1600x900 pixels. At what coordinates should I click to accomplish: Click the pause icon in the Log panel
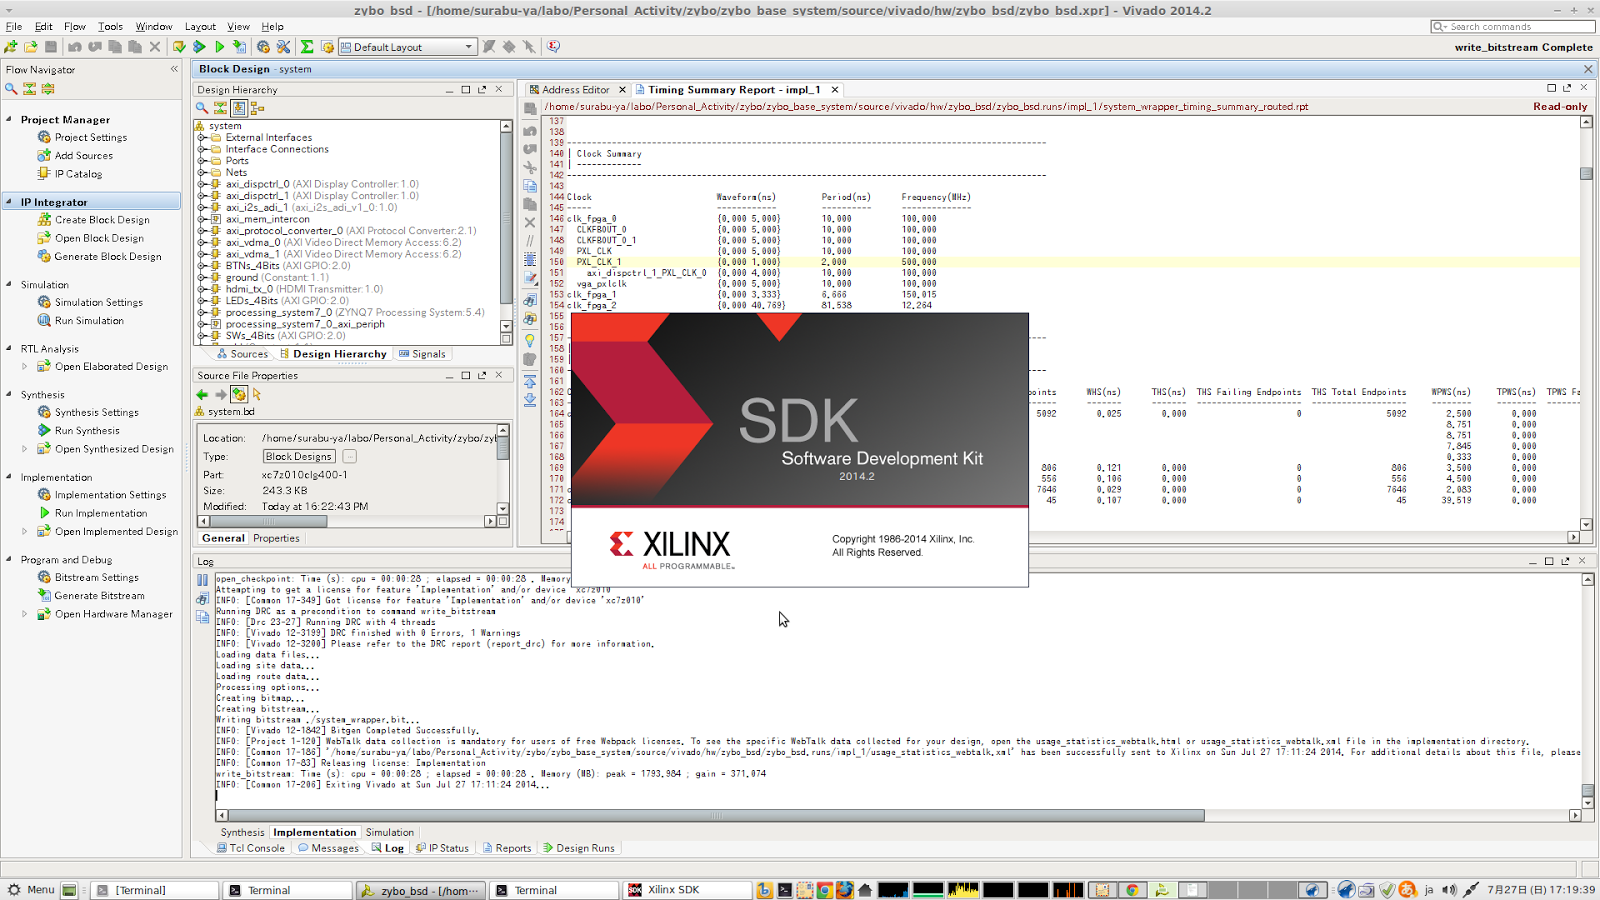pyautogui.click(x=202, y=580)
